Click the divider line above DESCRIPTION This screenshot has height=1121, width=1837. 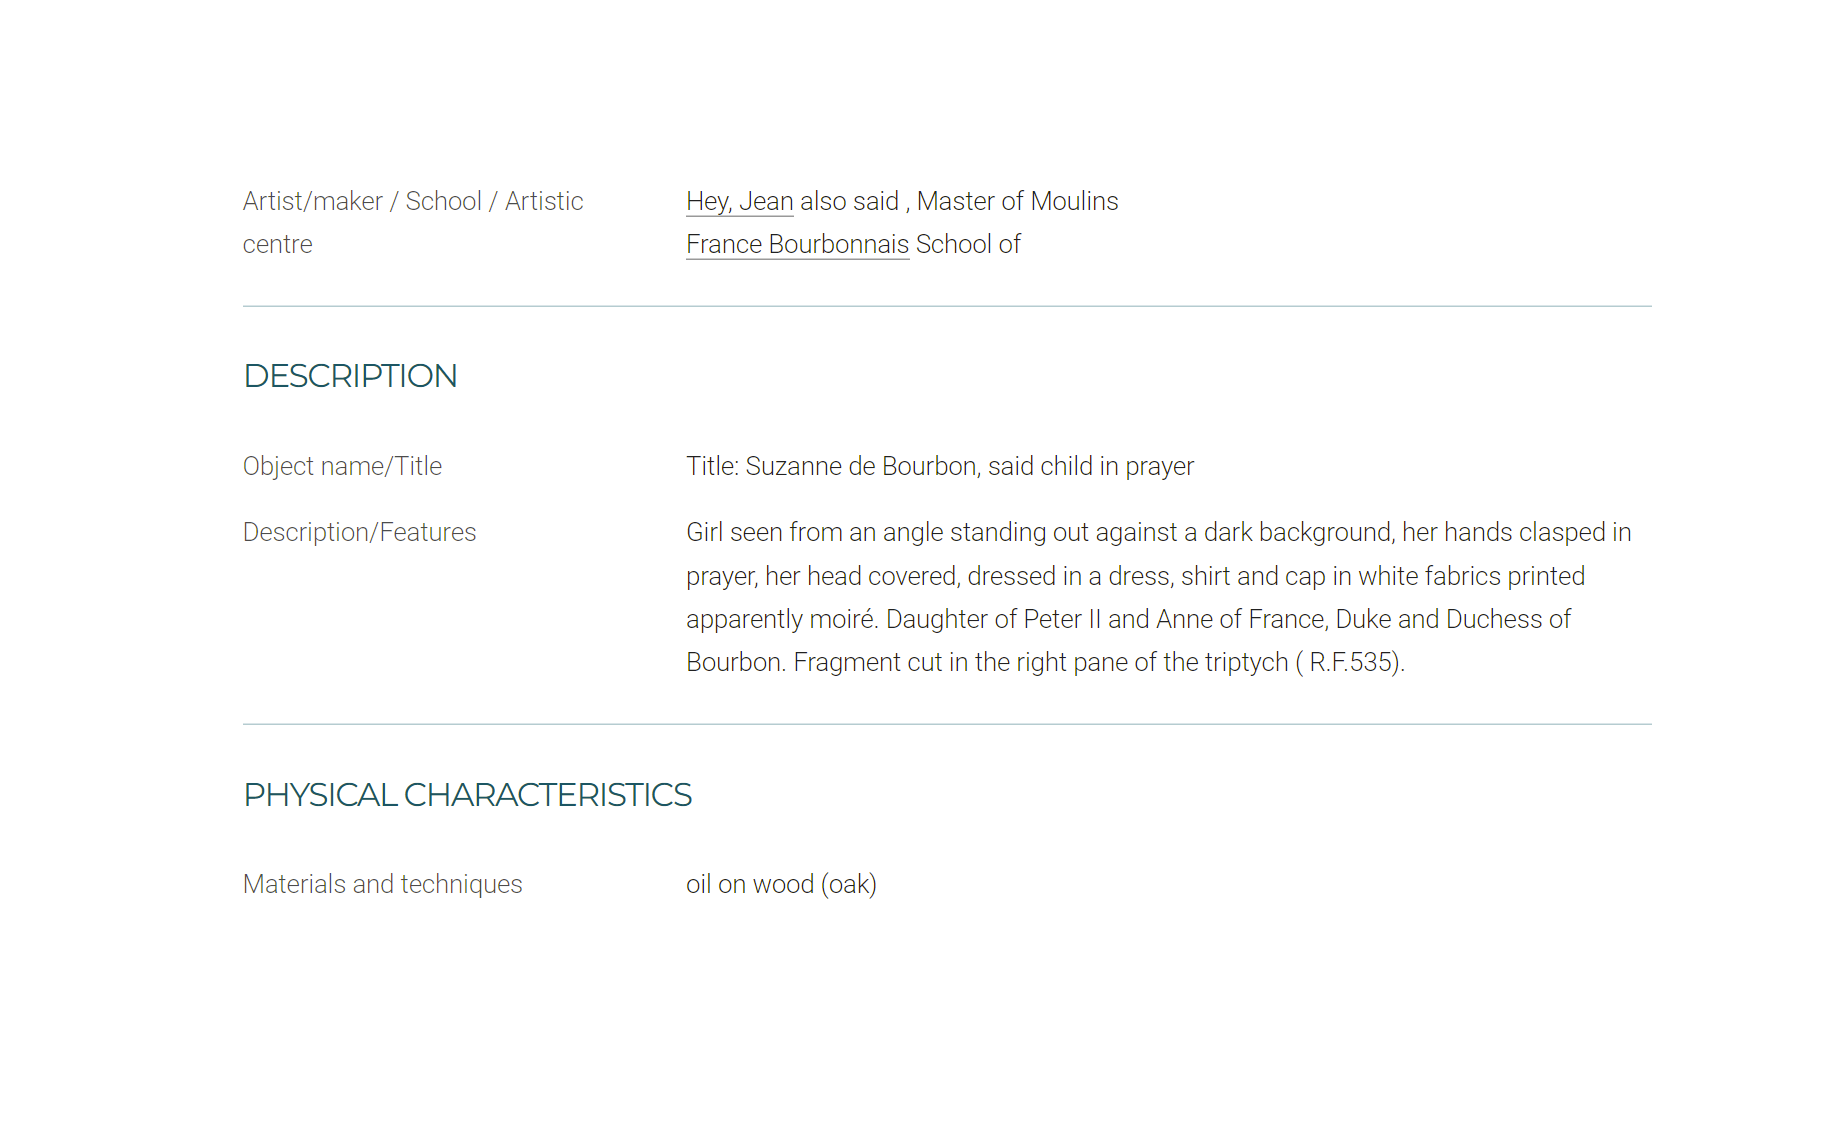pyautogui.click(x=947, y=306)
